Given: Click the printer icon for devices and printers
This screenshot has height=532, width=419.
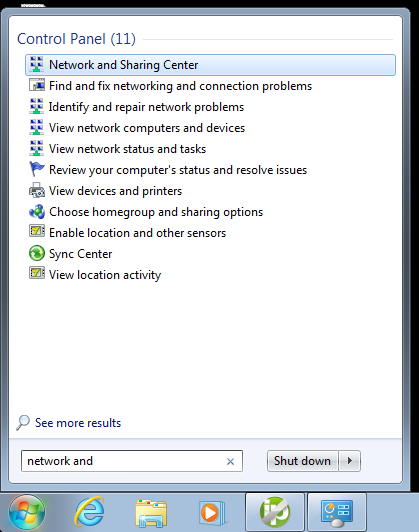Looking at the screenshot, I should [37, 190].
